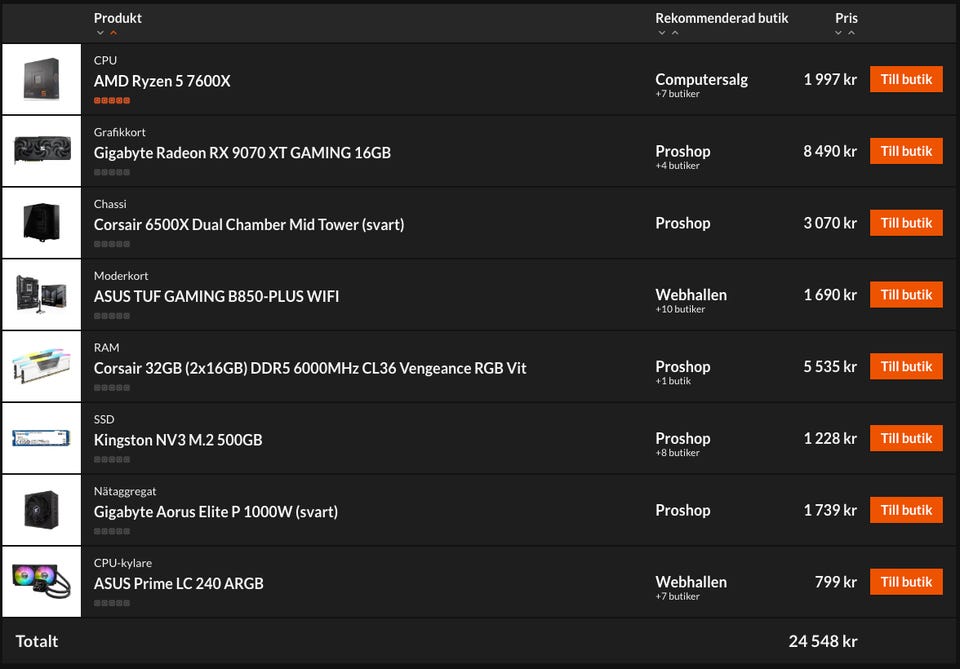The image size is (960, 669).
Task: Show +10 butiker for ASUS TUF motherboard
Action: [x=680, y=310]
